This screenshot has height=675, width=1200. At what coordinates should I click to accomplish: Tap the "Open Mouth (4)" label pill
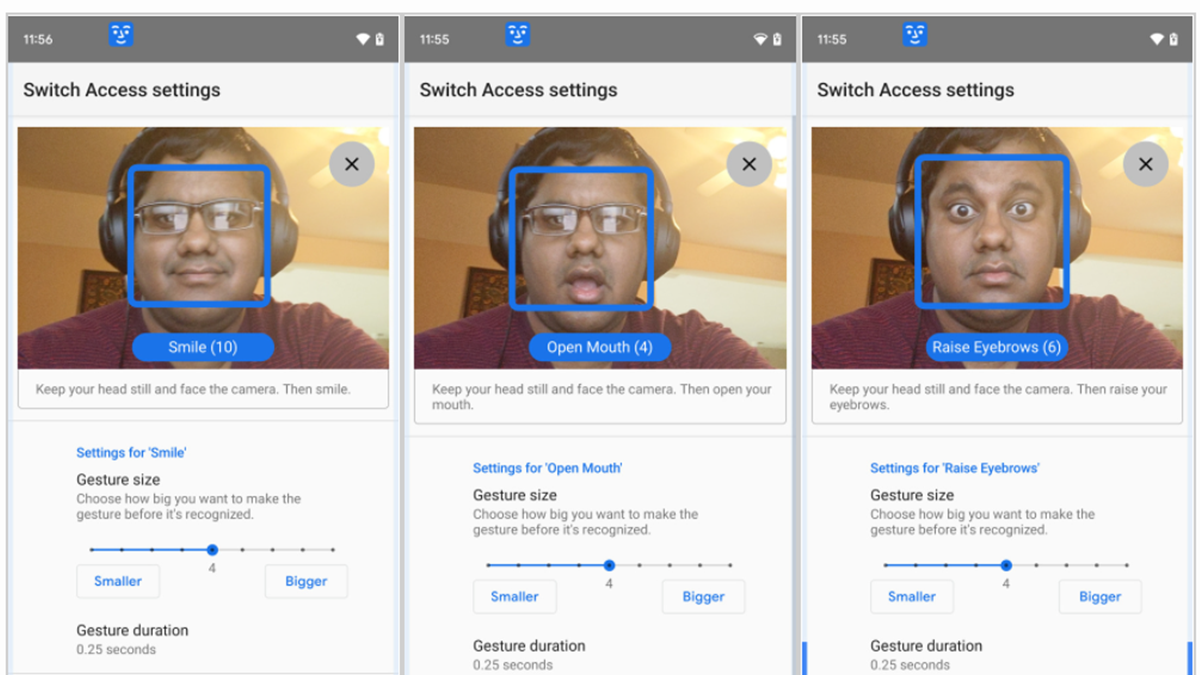tap(599, 348)
